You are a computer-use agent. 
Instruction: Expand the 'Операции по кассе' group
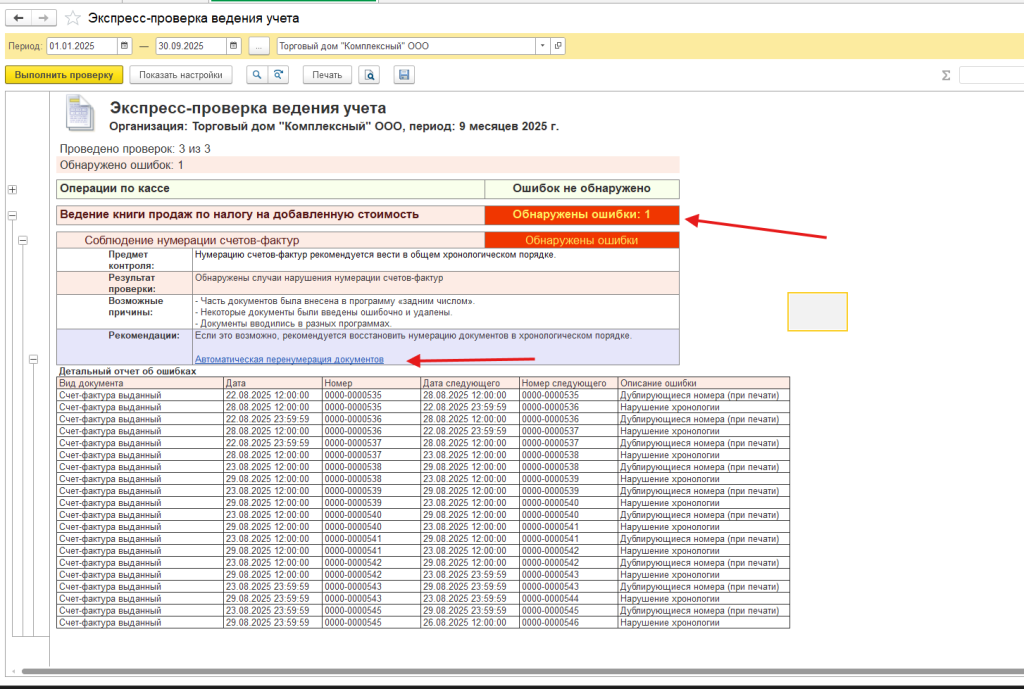(13, 189)
